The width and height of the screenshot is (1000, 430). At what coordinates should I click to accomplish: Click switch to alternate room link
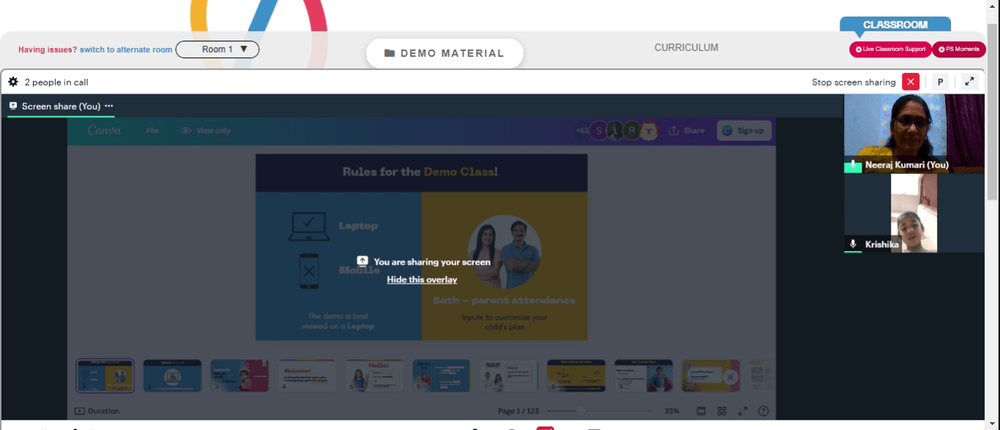click(126, 49)
